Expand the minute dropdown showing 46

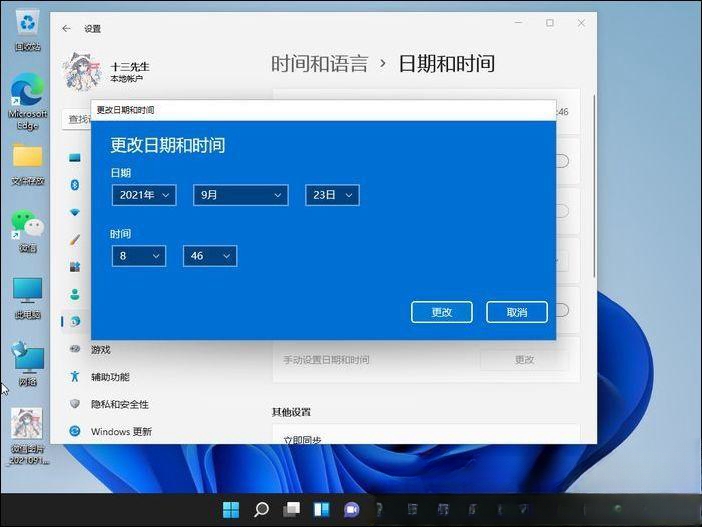pos(210,256)
